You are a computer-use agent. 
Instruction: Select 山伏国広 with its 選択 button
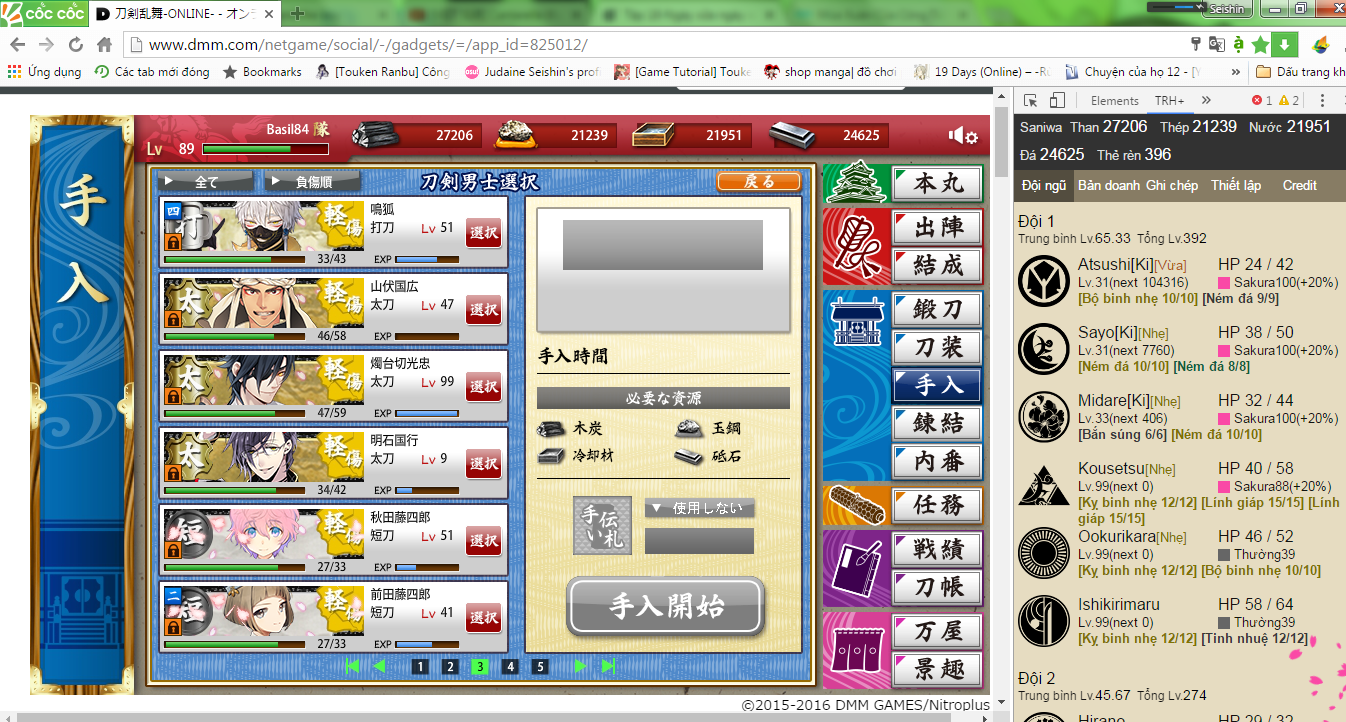click(484, 309)
